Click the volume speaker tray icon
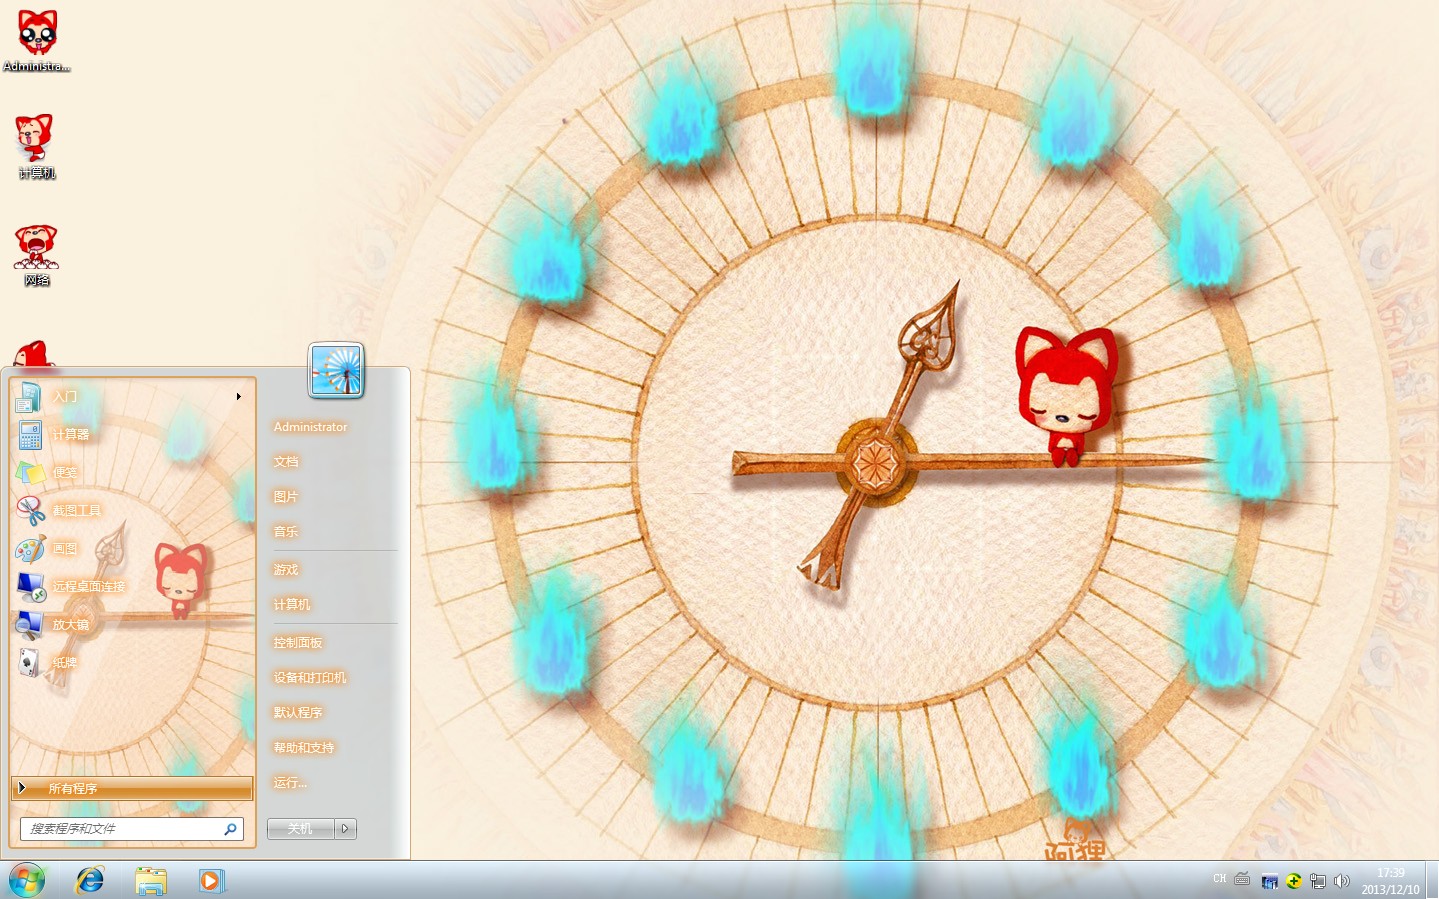The height and width of the screenshot is (899, 1439). coord(1342,881)
